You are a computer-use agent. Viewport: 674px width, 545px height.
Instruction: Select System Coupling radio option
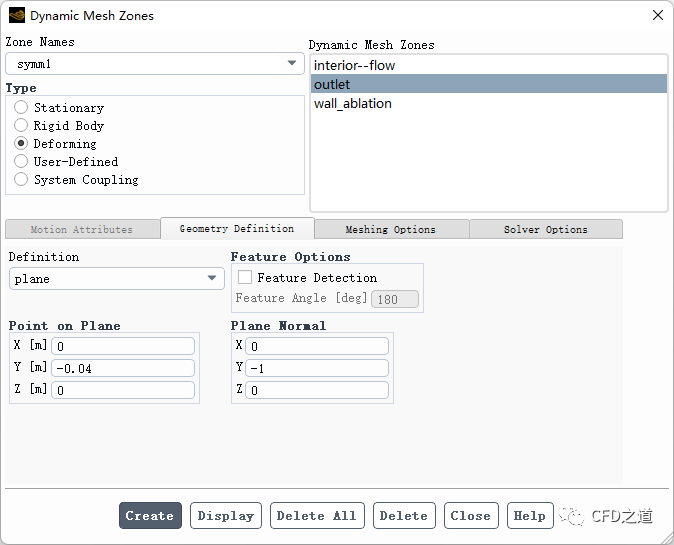(x=21, y=180)
